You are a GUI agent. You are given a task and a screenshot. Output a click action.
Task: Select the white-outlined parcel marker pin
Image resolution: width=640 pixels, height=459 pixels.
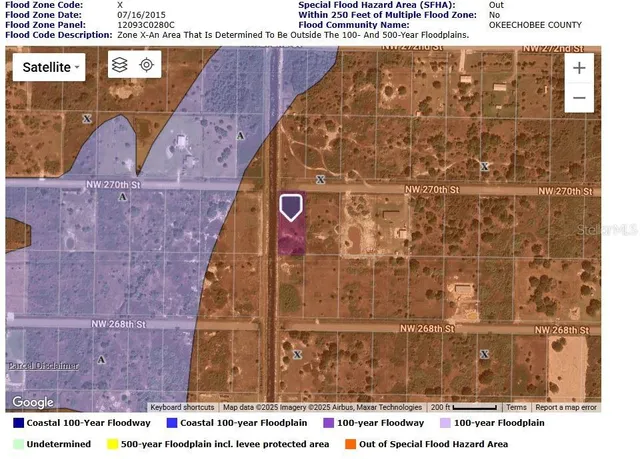point(290,207)
